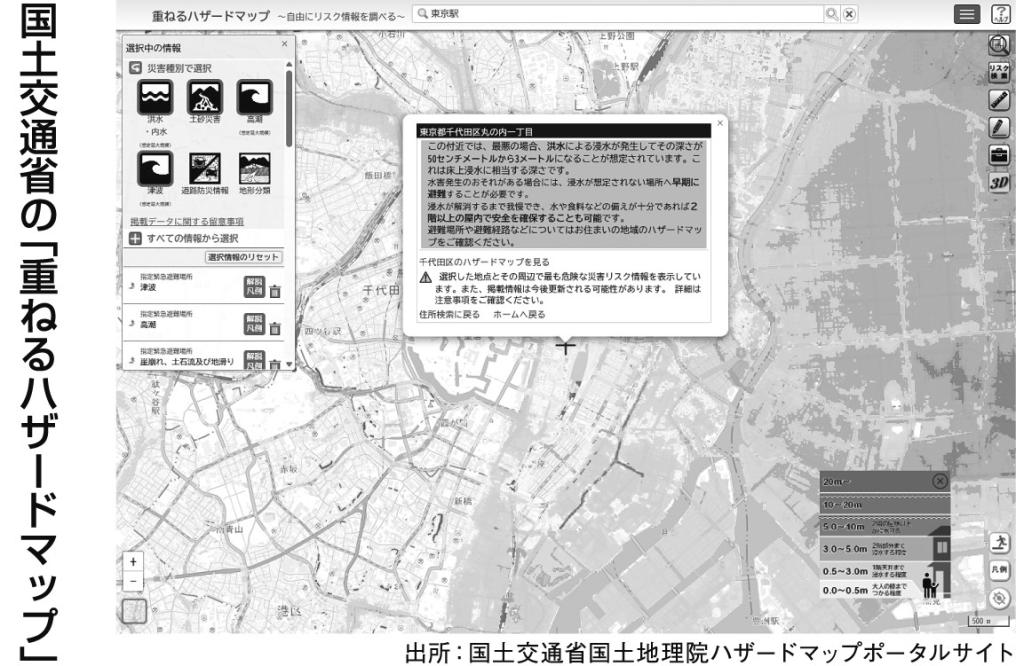The width and height of the screenshot is (1024, 666).
Task: Show the 凡例 legend button
Action: (x=997, y=568)
